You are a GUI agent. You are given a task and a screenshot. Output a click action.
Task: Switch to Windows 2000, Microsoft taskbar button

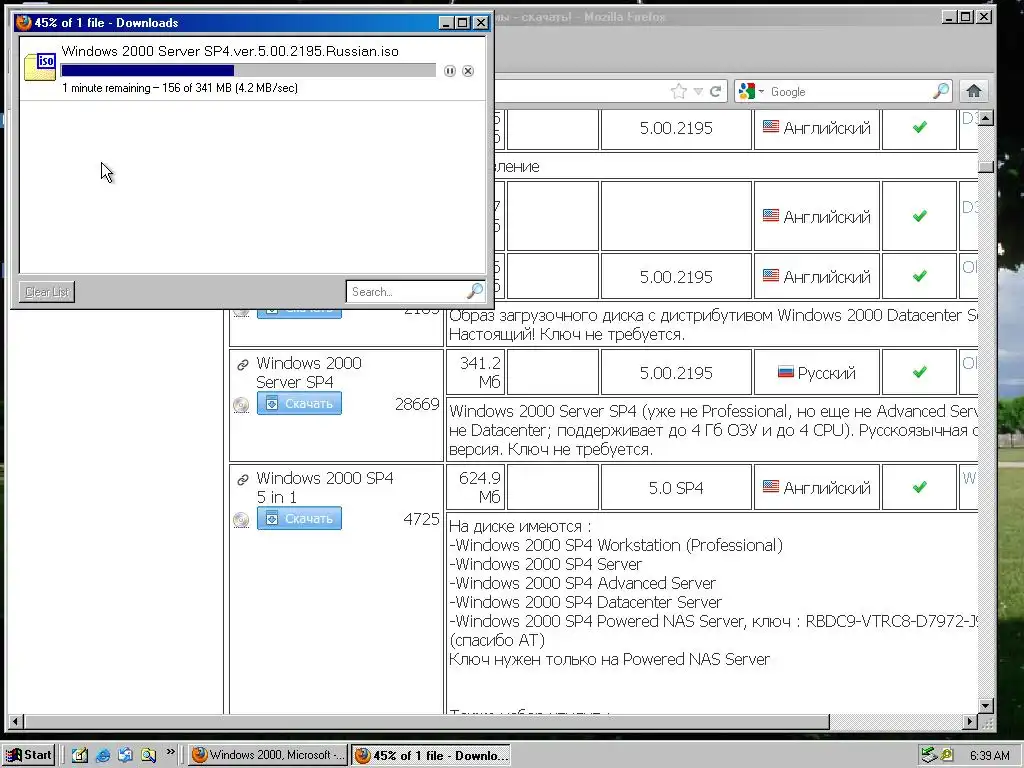tap(268, 755)
